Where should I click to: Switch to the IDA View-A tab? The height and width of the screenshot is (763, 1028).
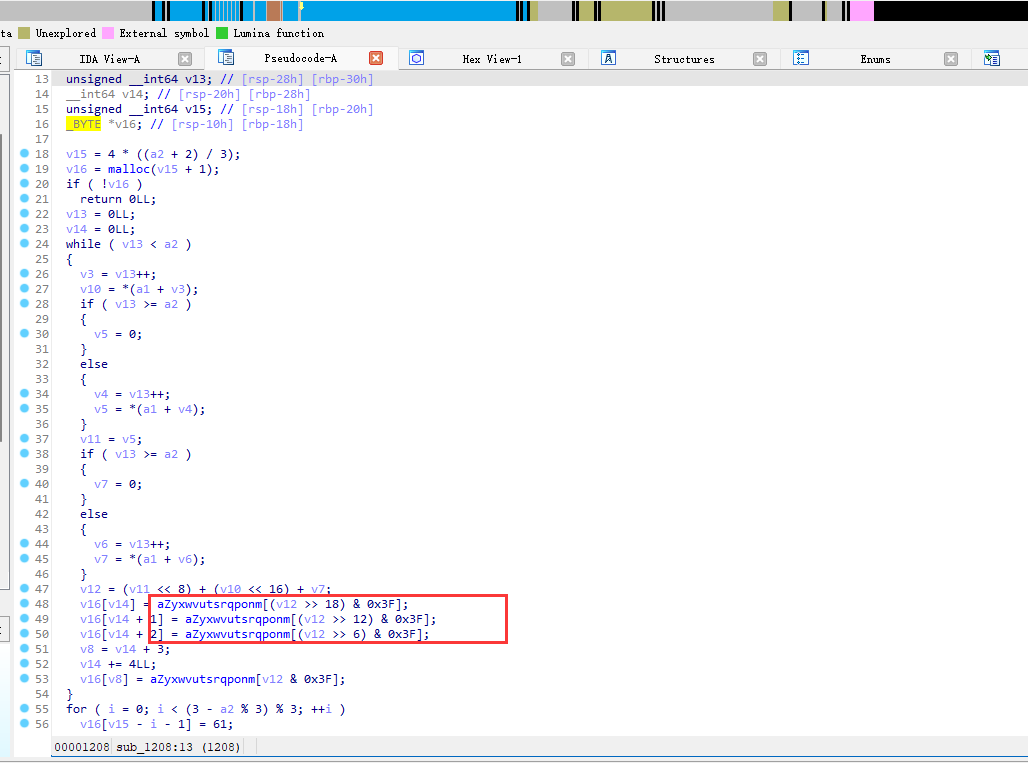pos(109,59)
